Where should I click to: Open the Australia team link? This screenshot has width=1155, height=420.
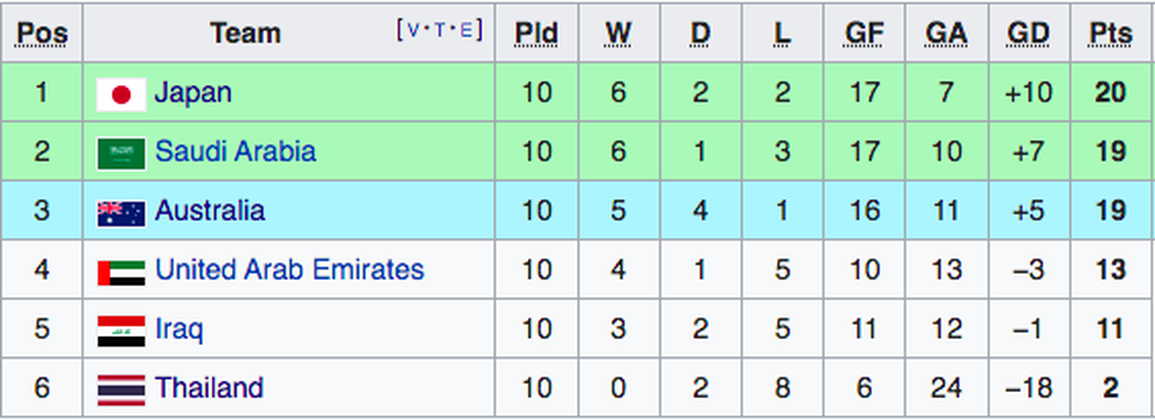point(210,211)
